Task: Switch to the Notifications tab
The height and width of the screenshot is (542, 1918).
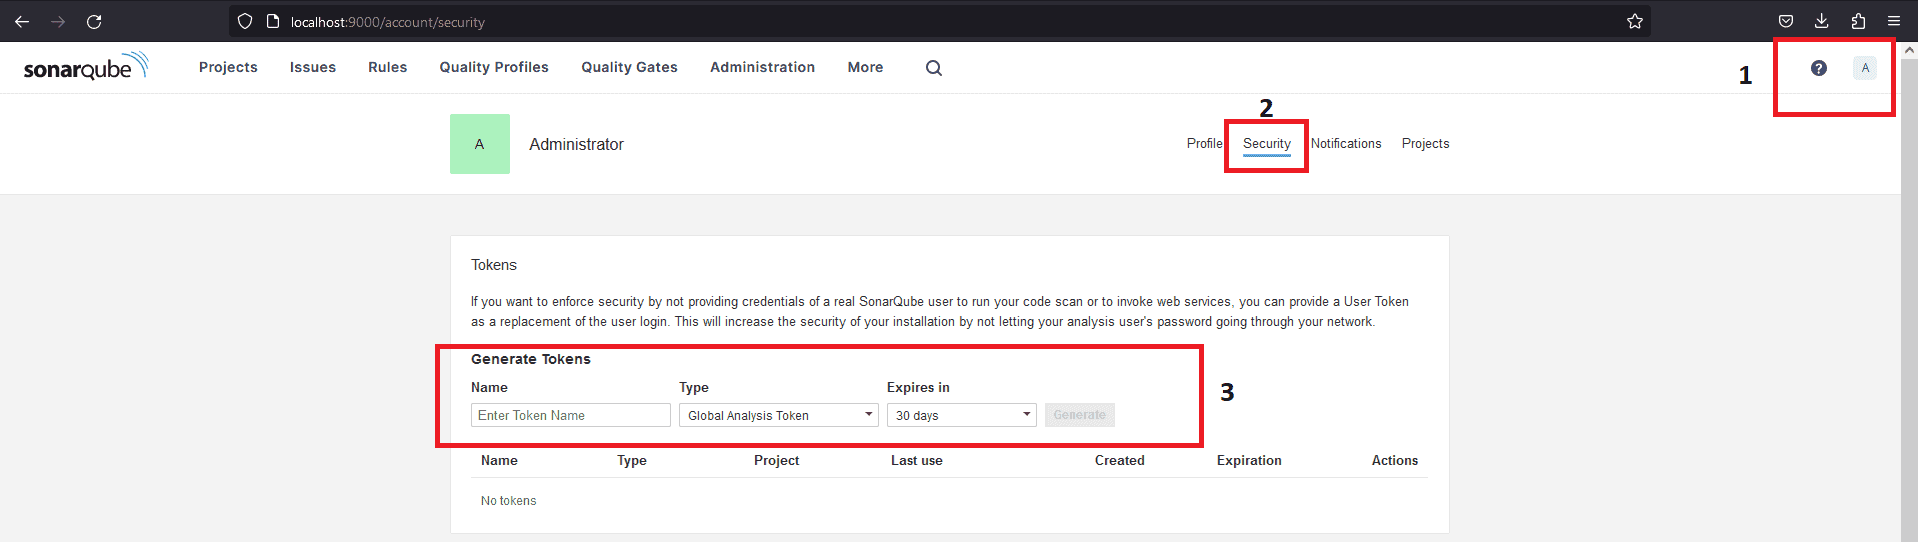Action: [1345, 144]
